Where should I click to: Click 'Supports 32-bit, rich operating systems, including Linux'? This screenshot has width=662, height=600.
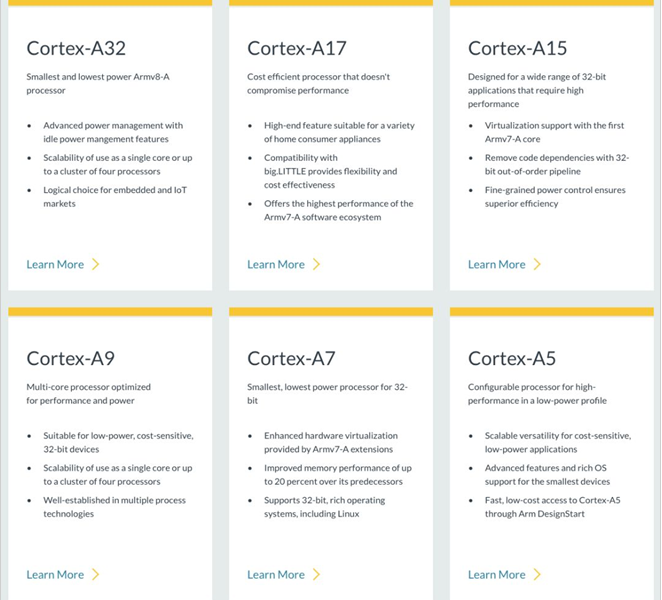coord(325,507)
